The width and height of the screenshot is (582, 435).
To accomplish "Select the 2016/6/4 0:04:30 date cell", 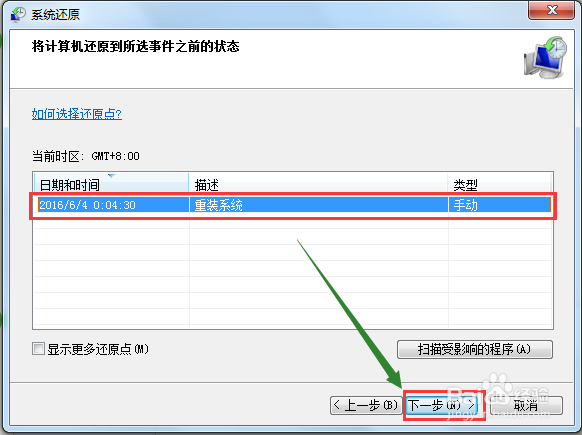I will tap(113, 205).
